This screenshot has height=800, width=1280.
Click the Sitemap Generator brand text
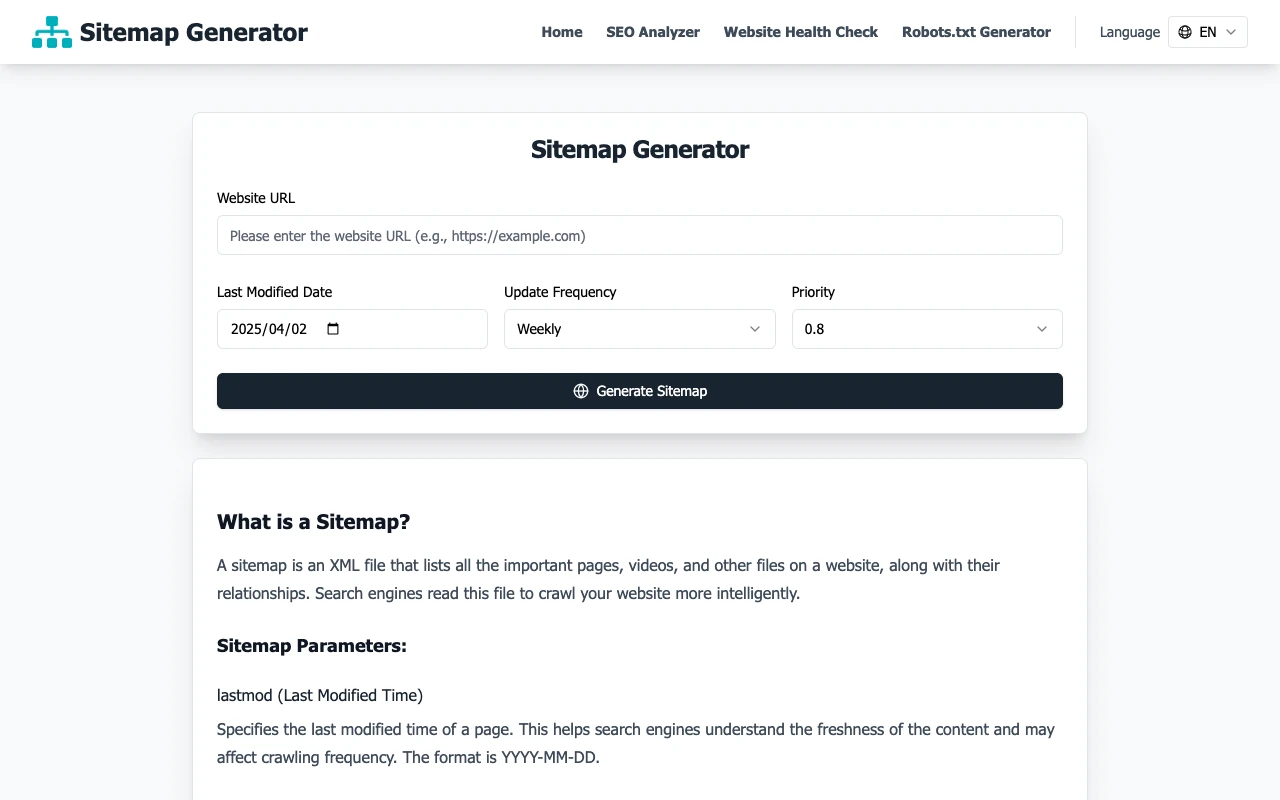[195, 31]
